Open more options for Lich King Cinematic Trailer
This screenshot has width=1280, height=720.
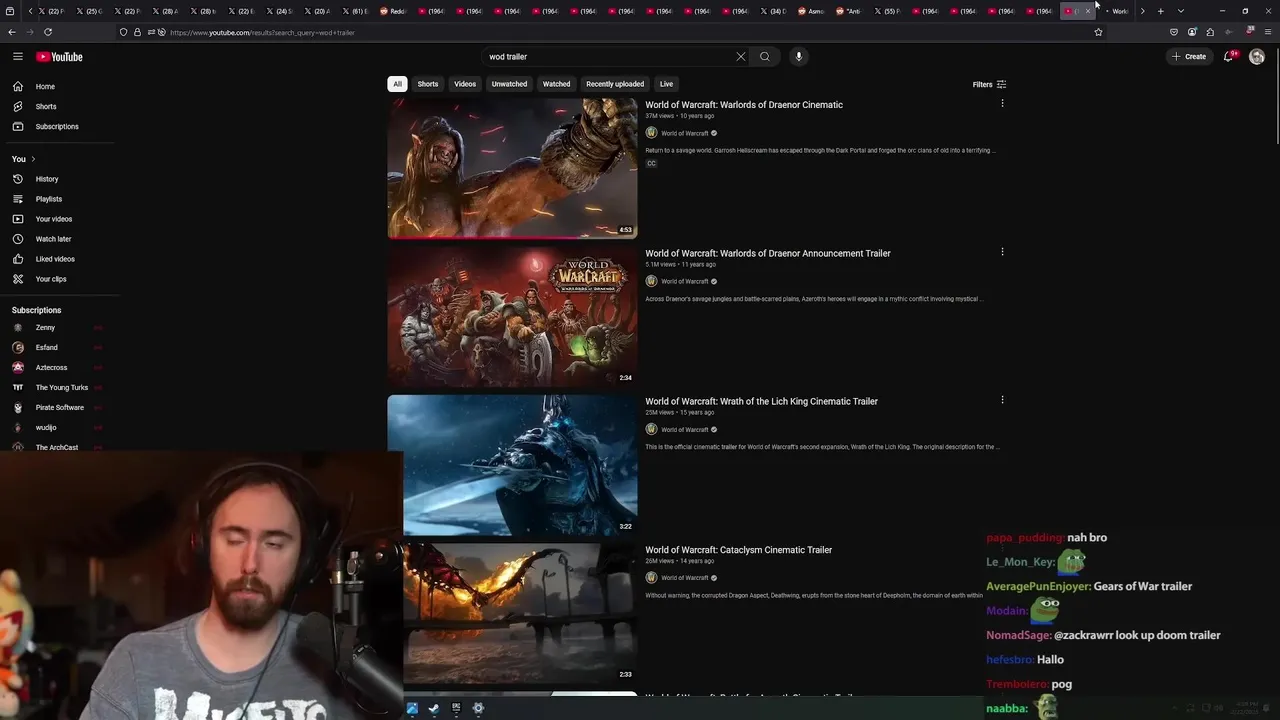[x=1002, y=400]
